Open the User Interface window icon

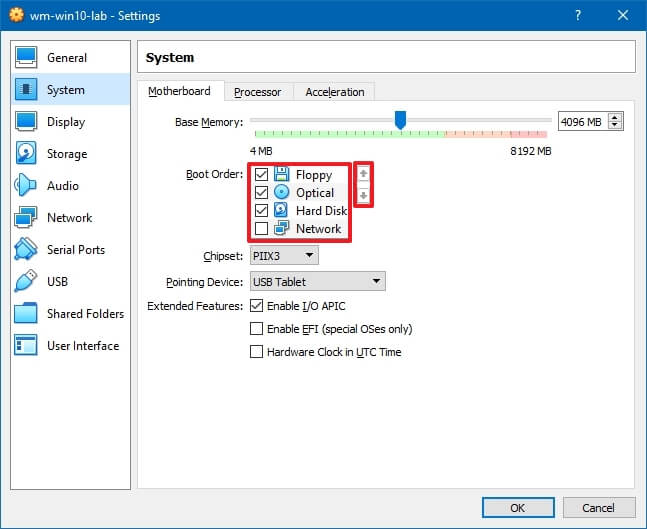coord(26,345)
